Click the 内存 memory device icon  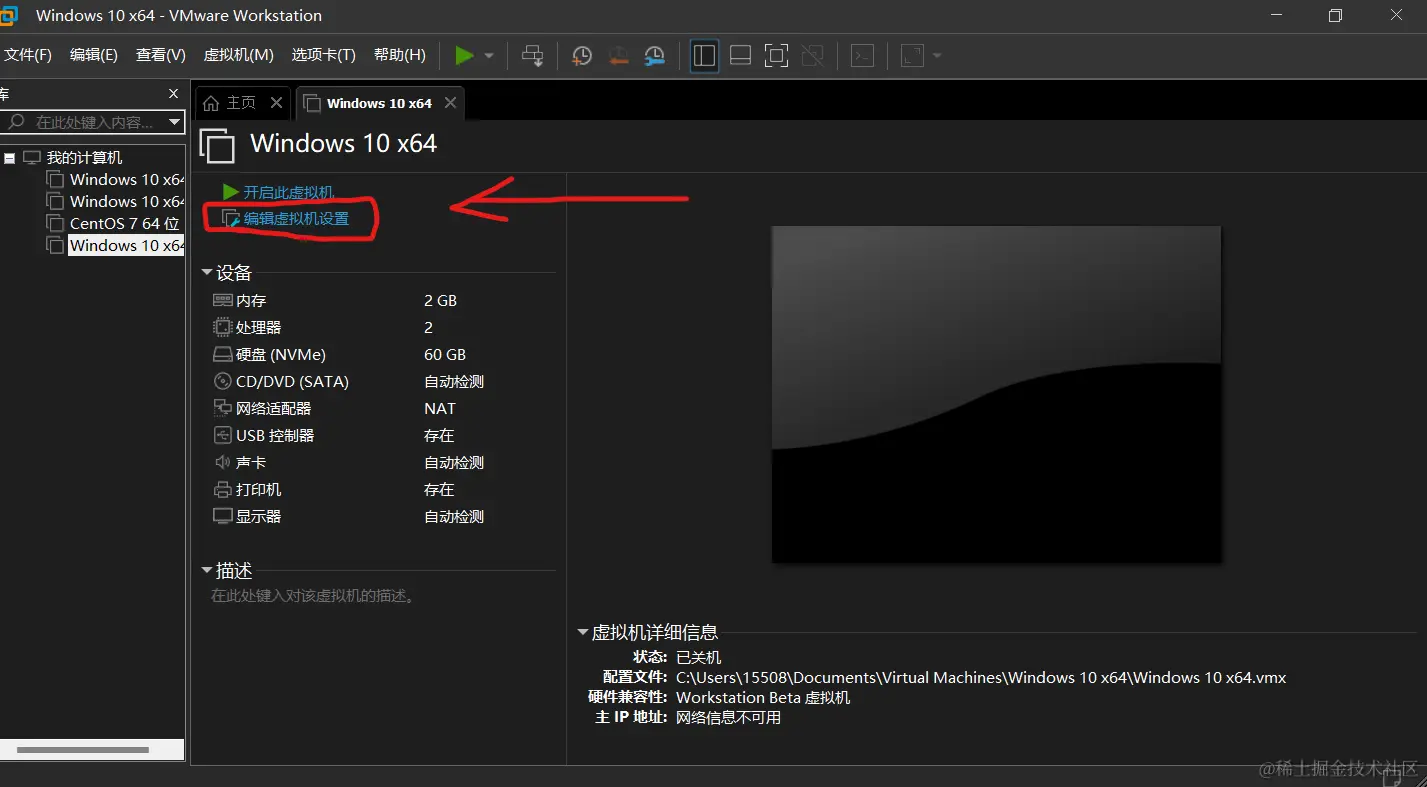222,300
